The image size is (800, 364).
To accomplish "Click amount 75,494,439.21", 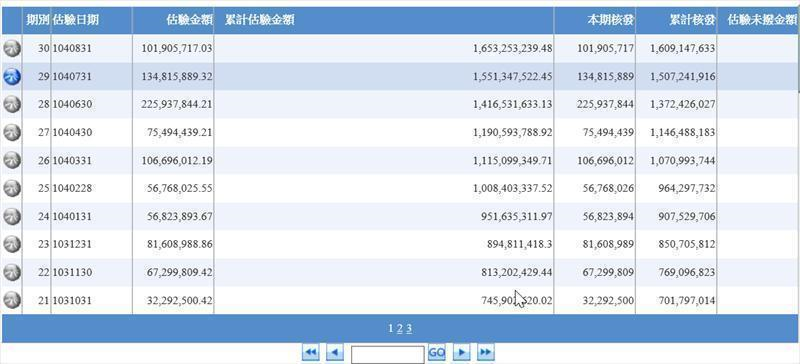I will tap(180, 133).
